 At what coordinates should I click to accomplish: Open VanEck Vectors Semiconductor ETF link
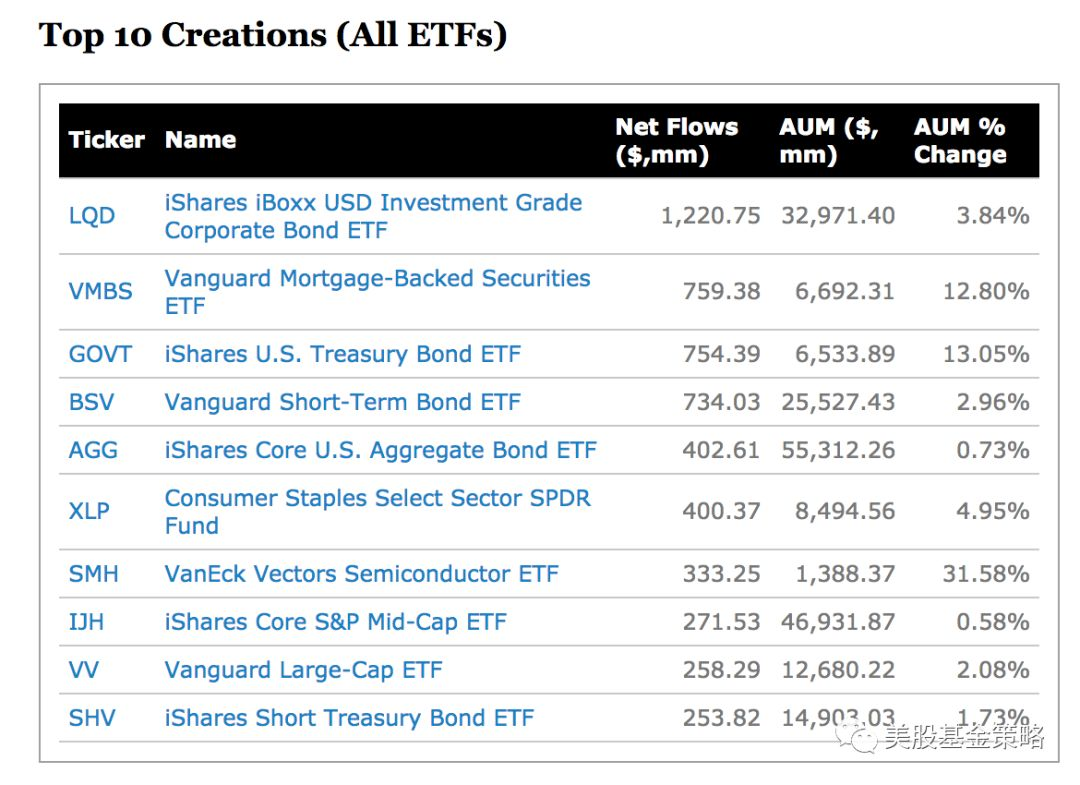click(361, 574)
